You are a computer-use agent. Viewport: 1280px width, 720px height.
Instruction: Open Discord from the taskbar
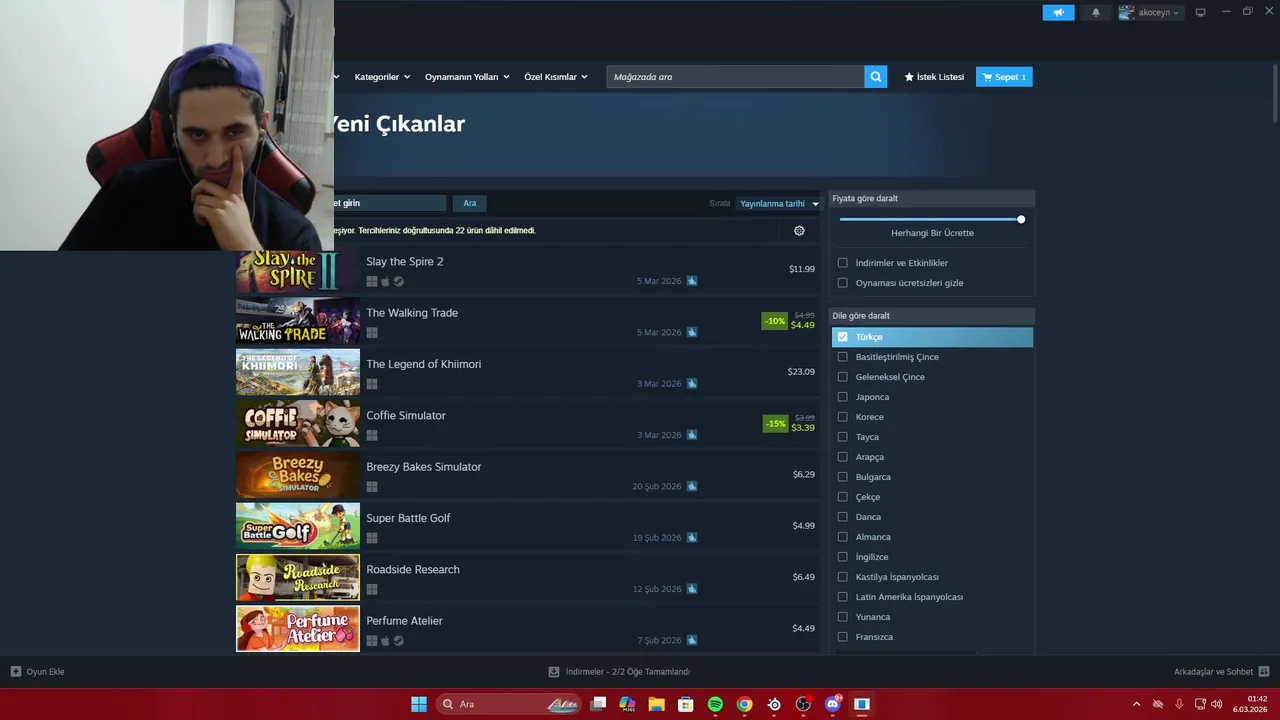(x=832, y=704)
